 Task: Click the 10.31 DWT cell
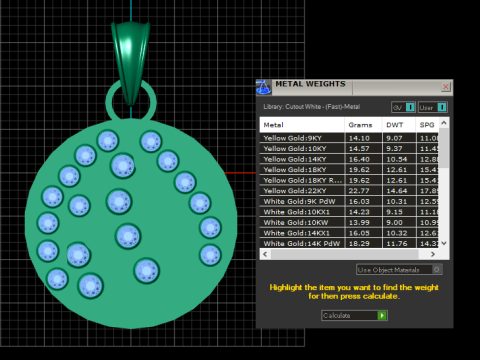[399, 201]
